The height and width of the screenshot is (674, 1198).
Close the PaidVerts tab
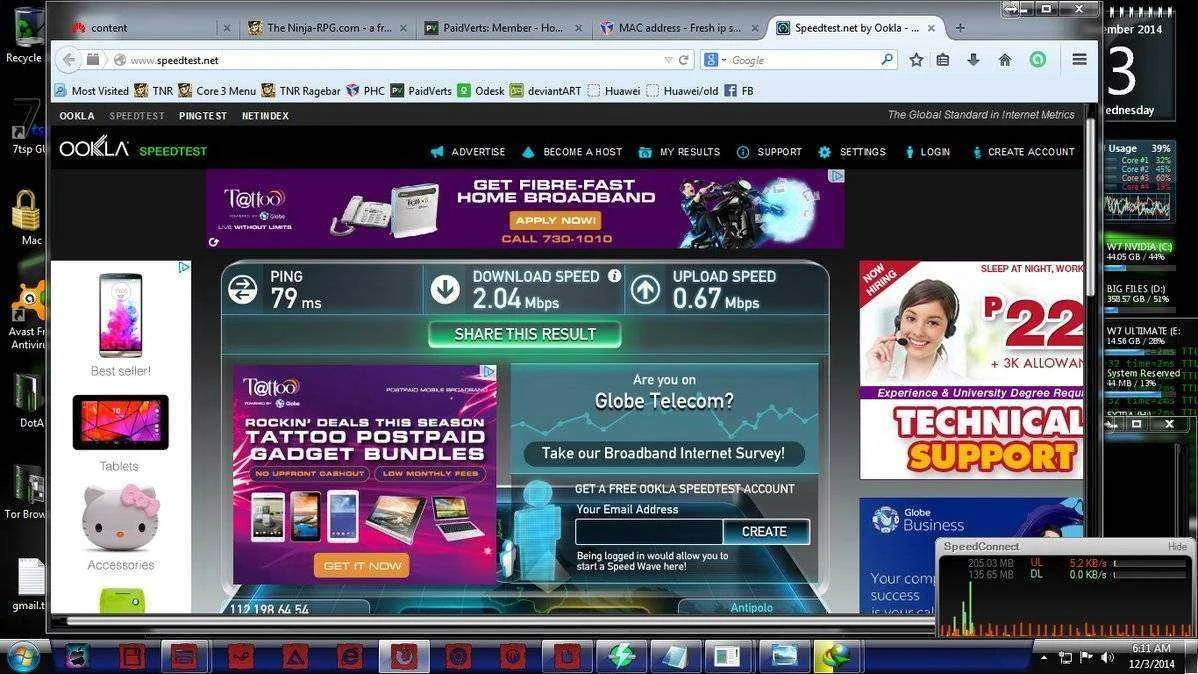(578, 28)
